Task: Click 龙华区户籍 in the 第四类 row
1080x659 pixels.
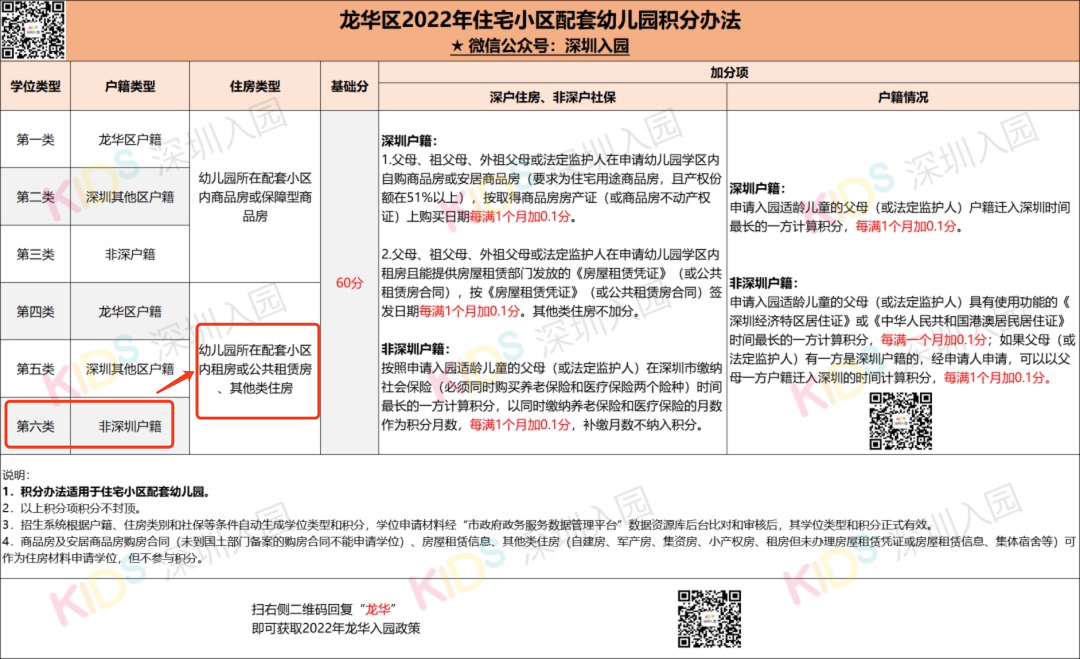Action: (x=130, y=311)
